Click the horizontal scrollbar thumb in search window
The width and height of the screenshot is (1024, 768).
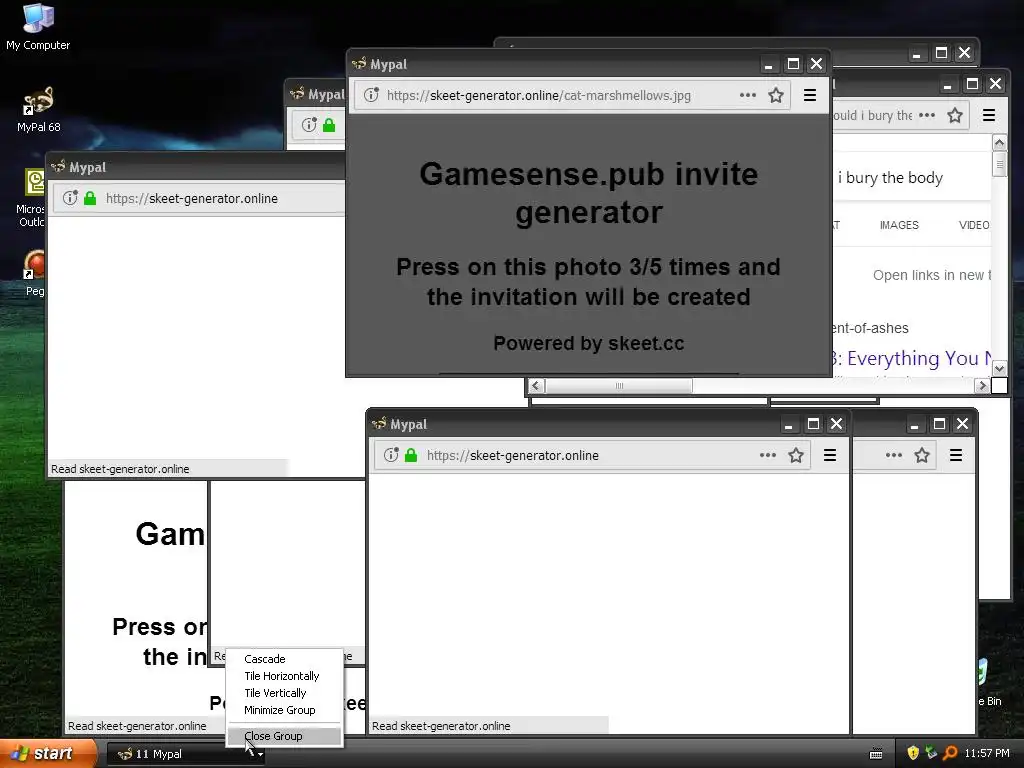[619, 385]
